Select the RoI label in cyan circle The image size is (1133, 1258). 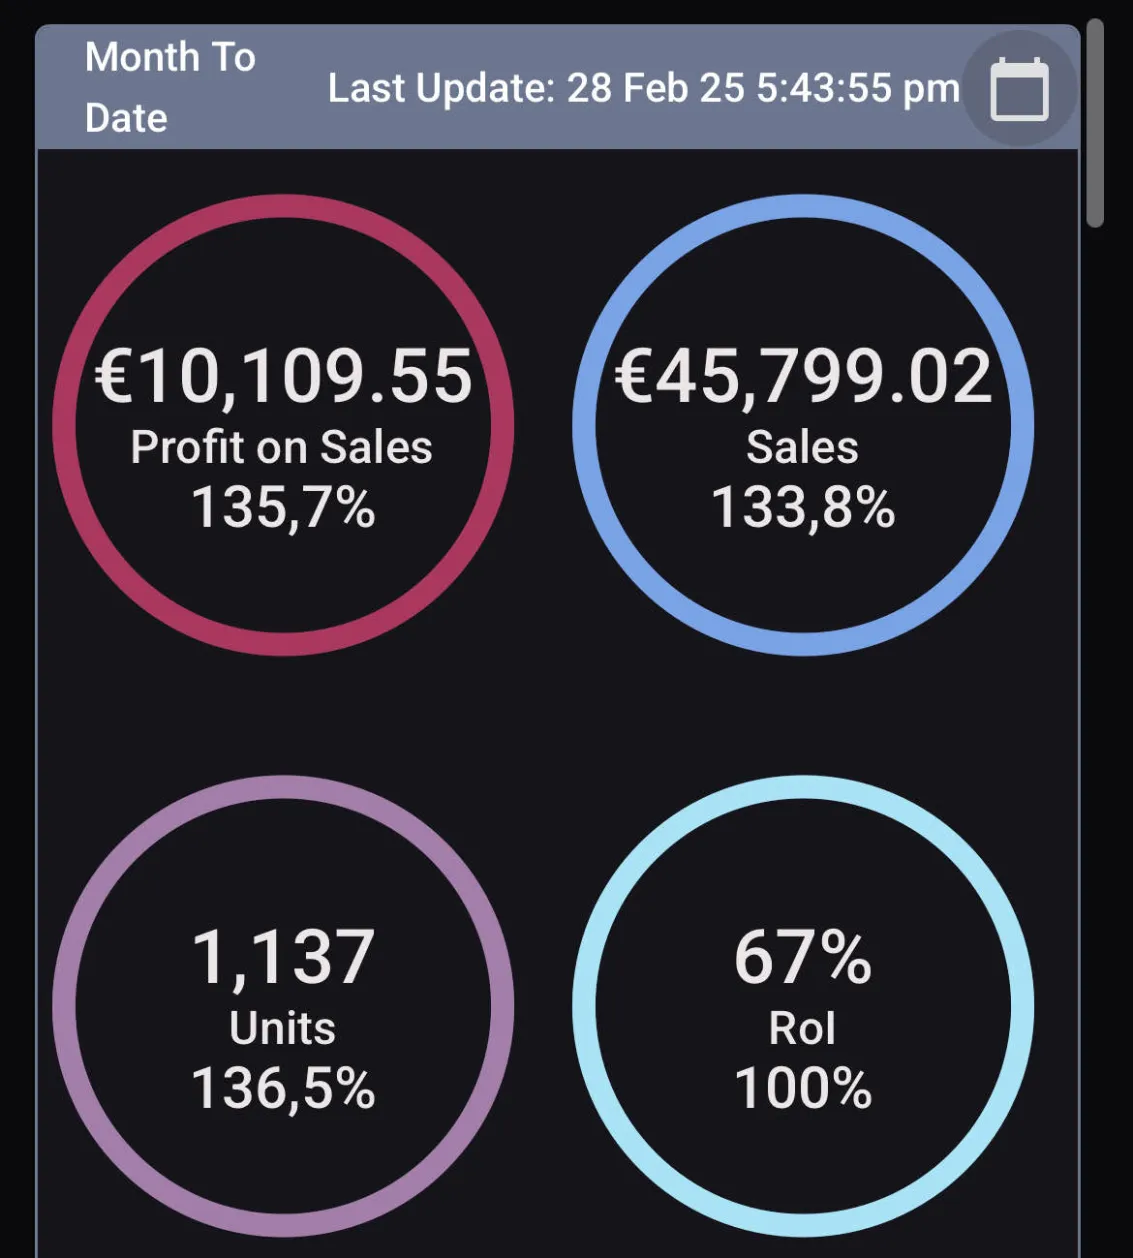tap(802, 1028)
